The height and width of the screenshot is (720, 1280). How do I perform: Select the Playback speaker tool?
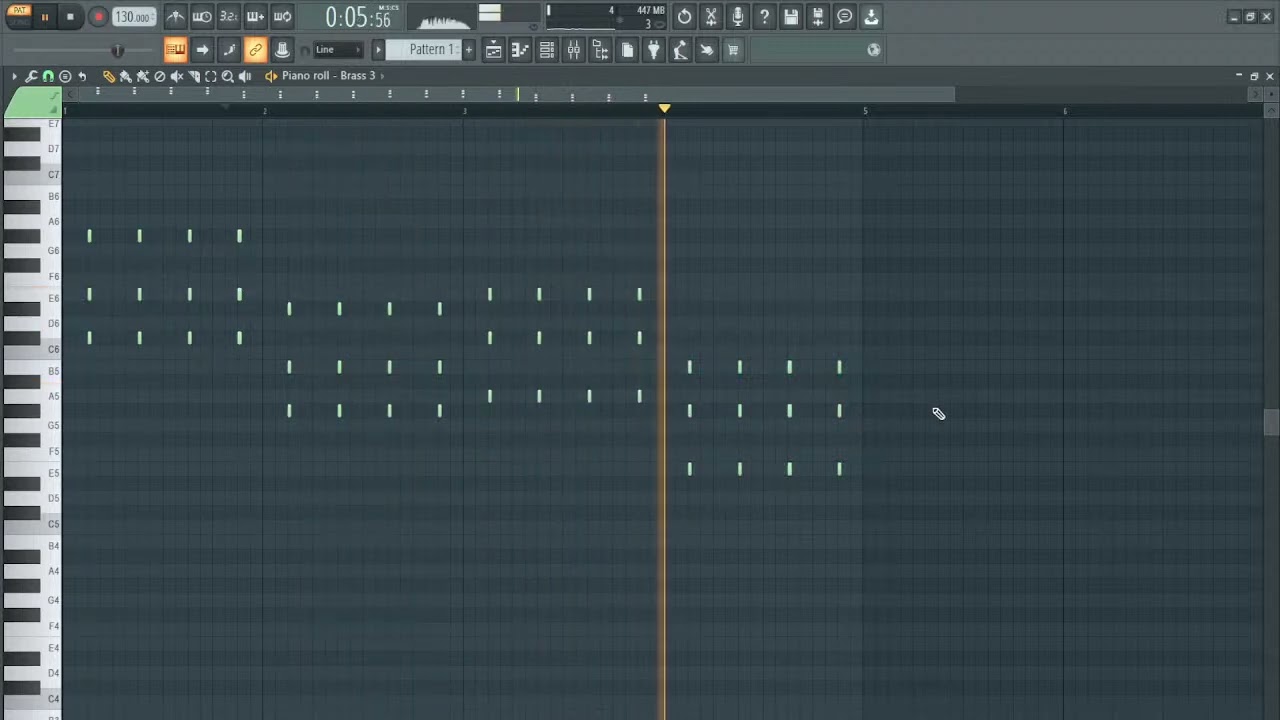[245, 76]
